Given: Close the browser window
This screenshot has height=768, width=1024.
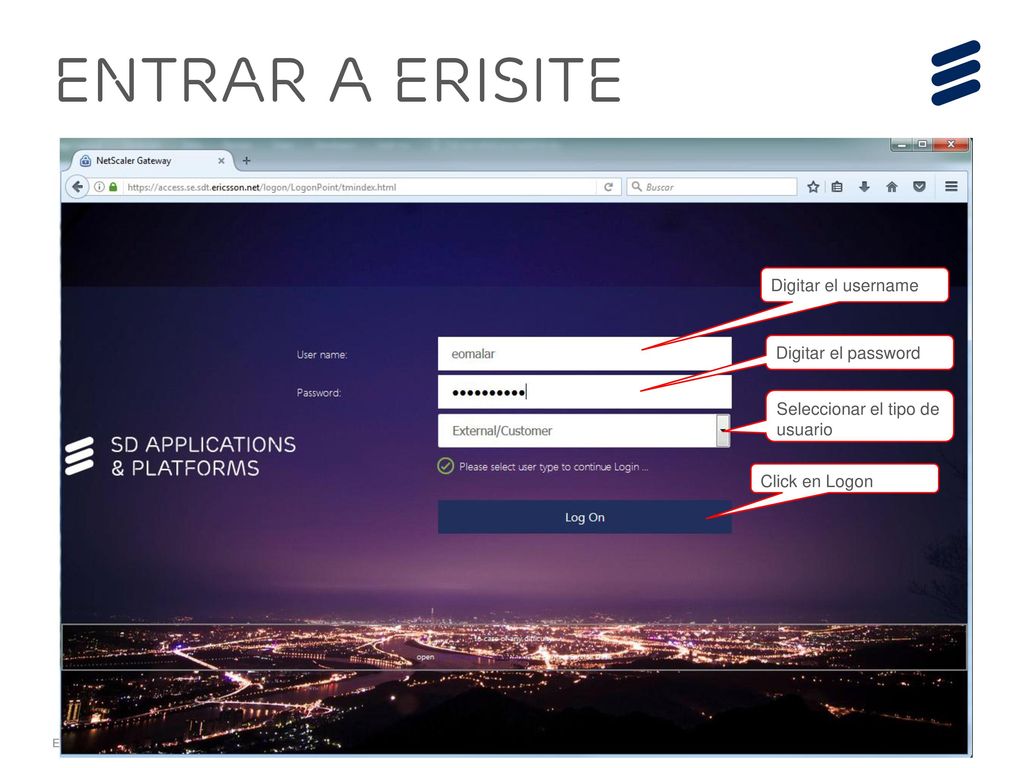Looking at the screenshot, I should pos(951,144).
